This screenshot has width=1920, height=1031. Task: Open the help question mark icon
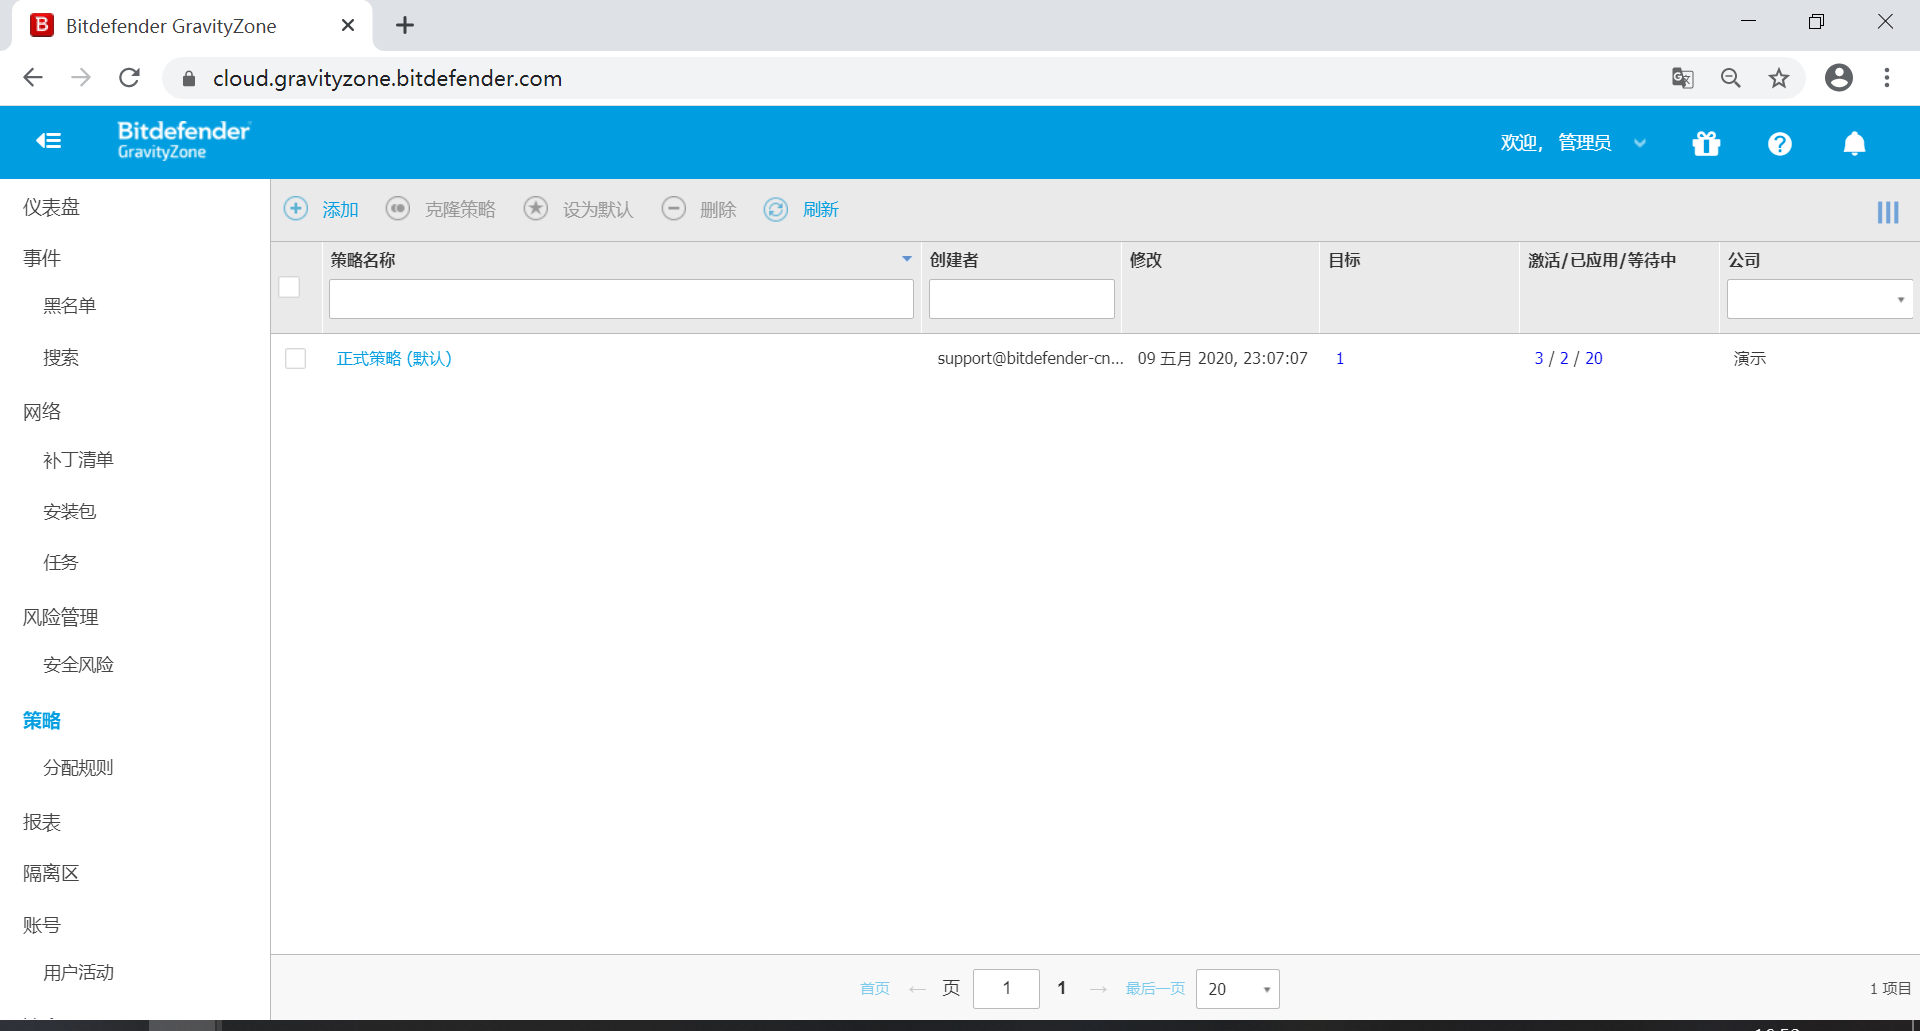pyautogui.click(x=1779, y=144)
